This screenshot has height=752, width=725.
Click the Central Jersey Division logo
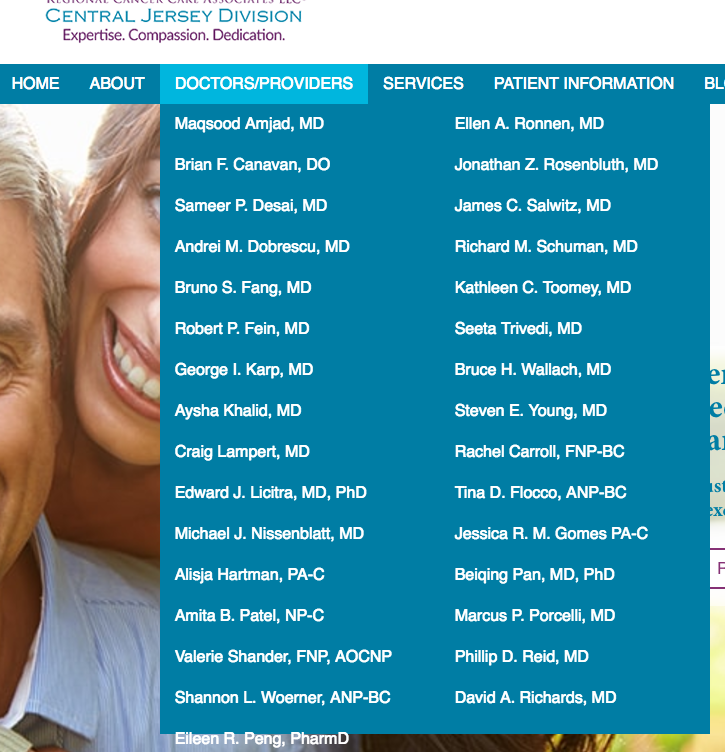(174, 21)
